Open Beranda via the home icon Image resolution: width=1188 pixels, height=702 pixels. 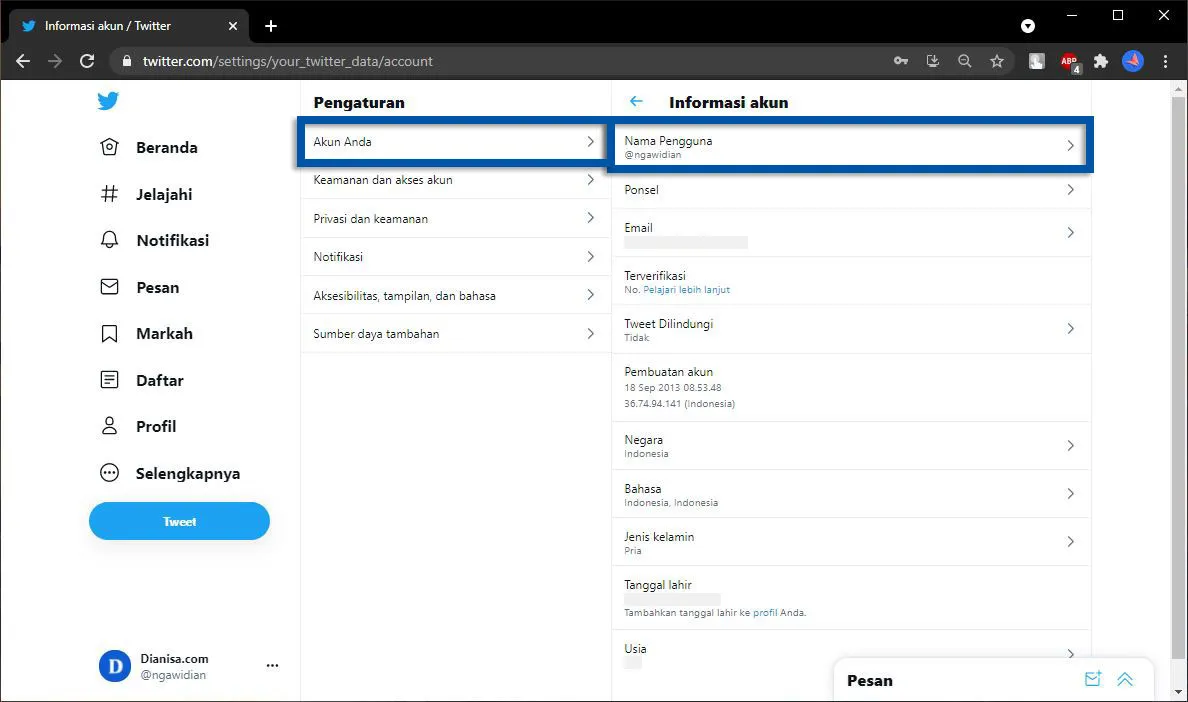108,147
